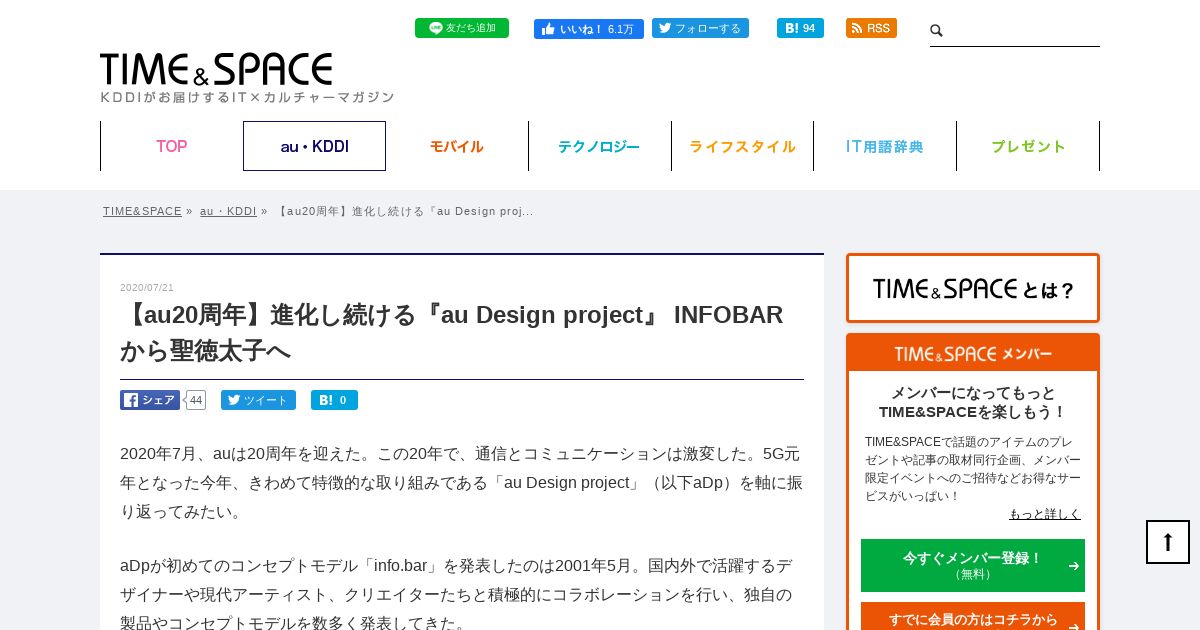Open the テクノロジー navigation tab
1200x630 pixels.
point(599,146)
